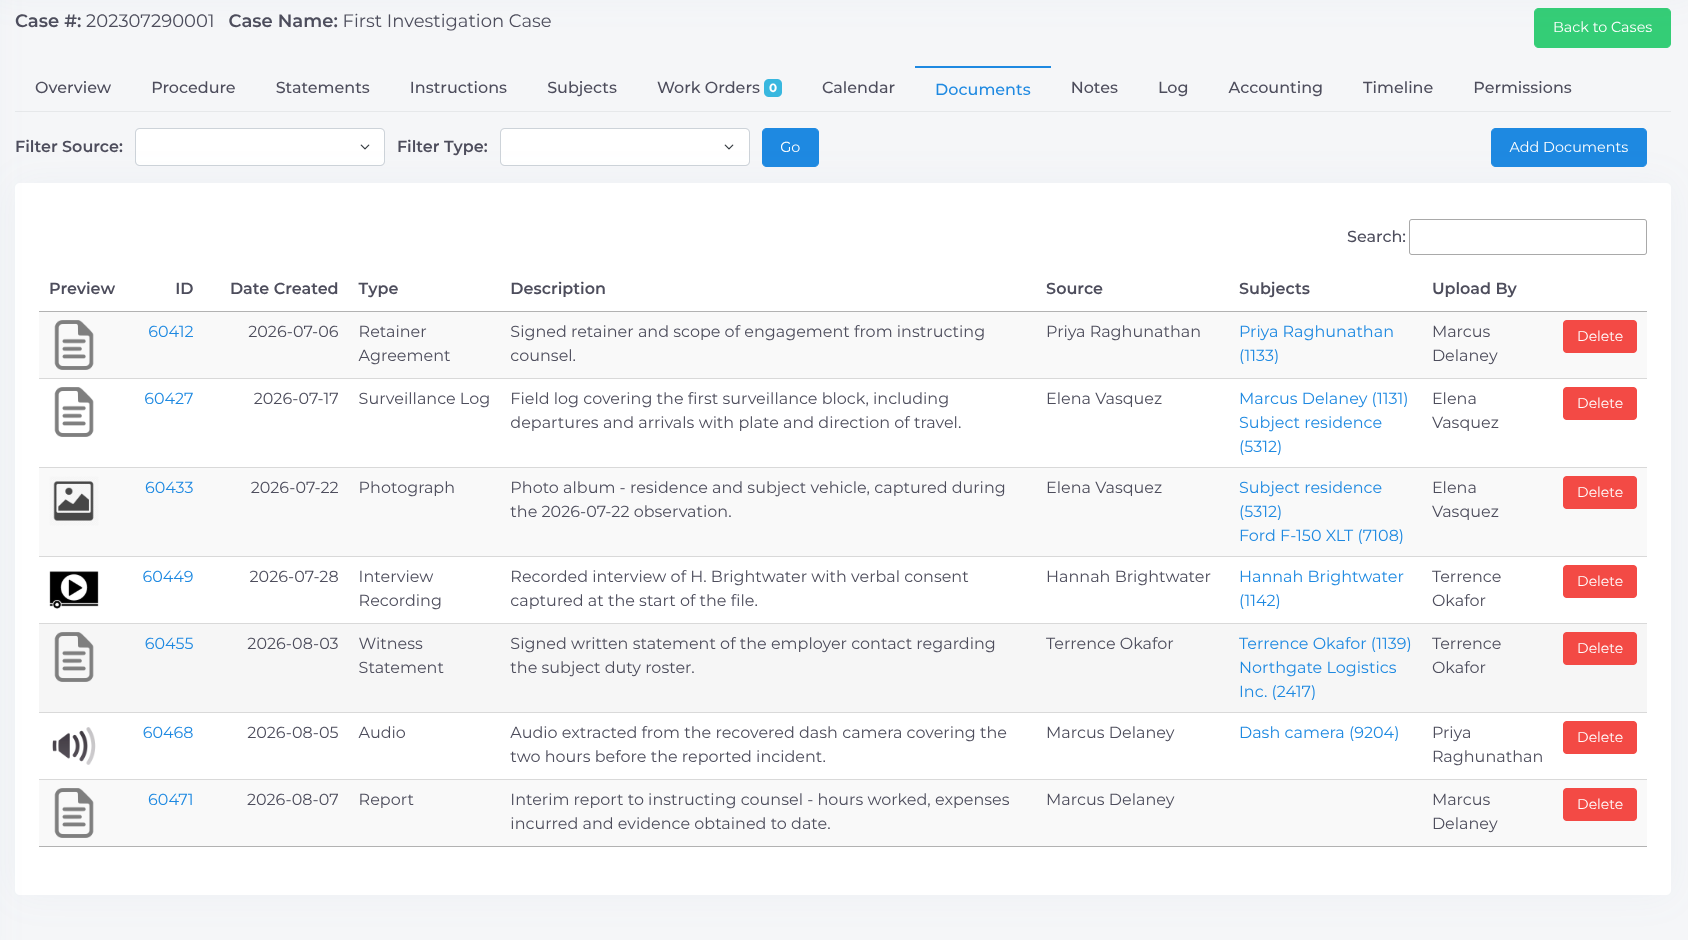Switch to the Timeline tab

pos(1397,87)
